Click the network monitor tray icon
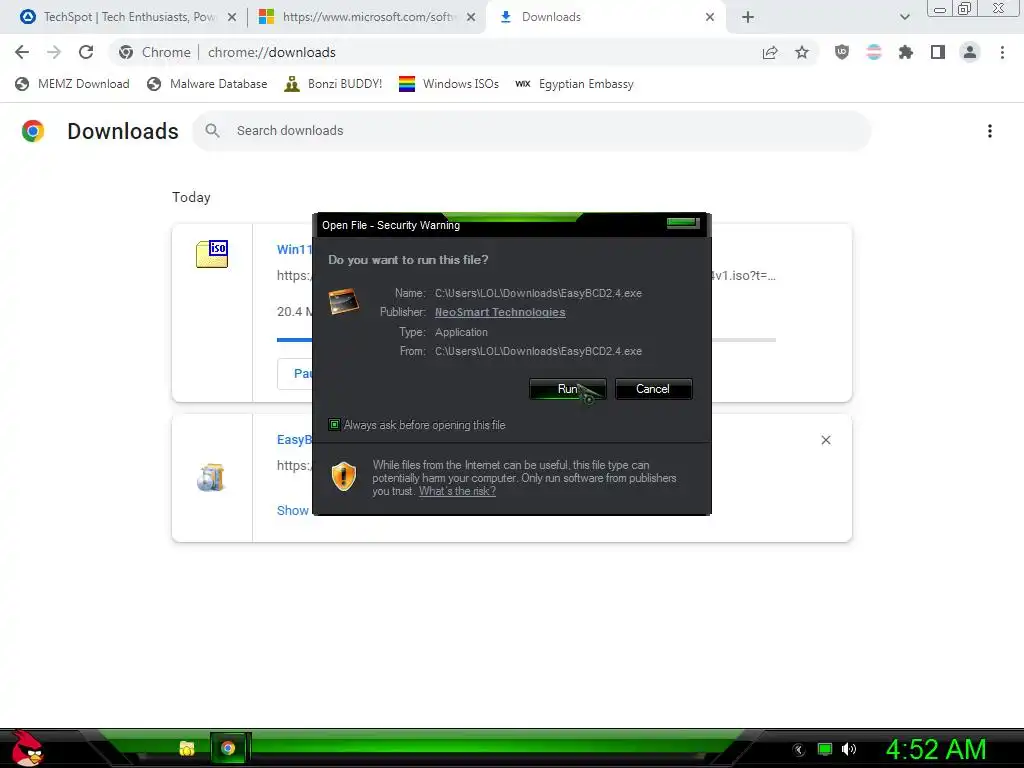The width and height of the screenshot is (1024, 768). (x=825, y=749)
